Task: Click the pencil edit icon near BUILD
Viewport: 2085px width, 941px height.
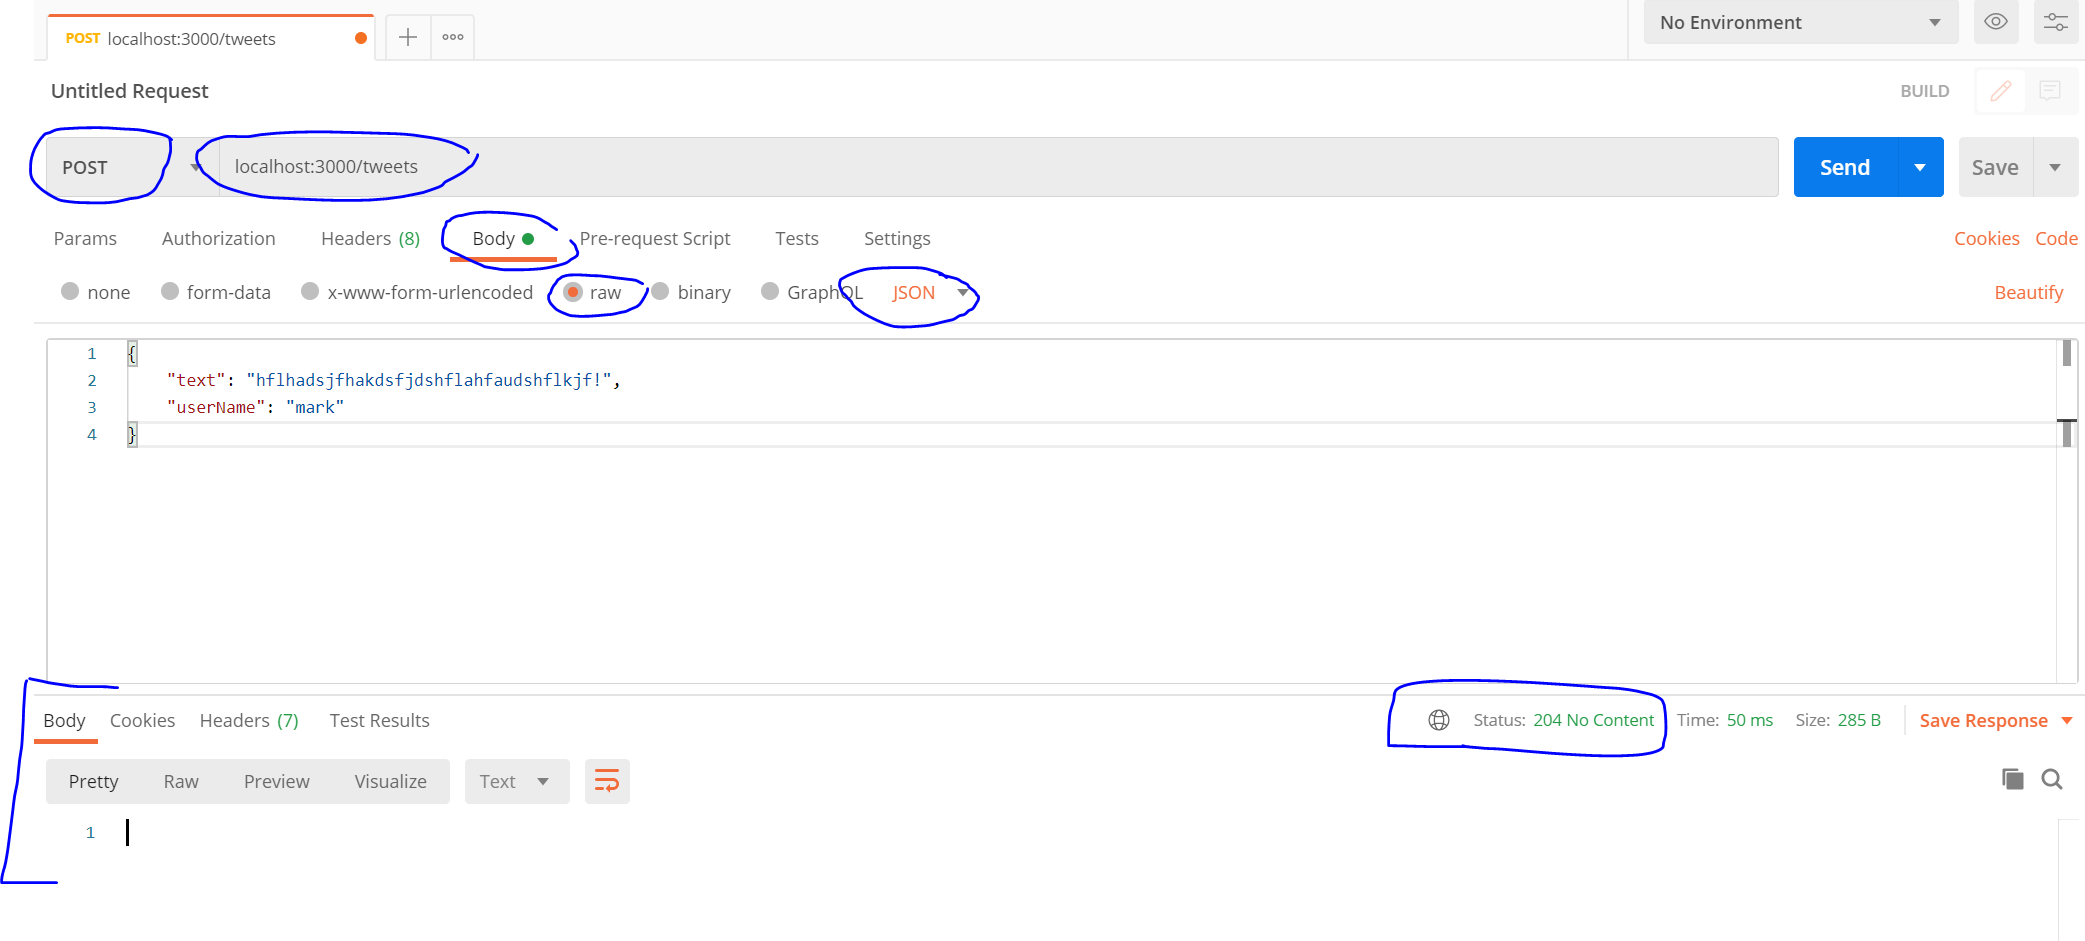Action: click(2000, 91)
